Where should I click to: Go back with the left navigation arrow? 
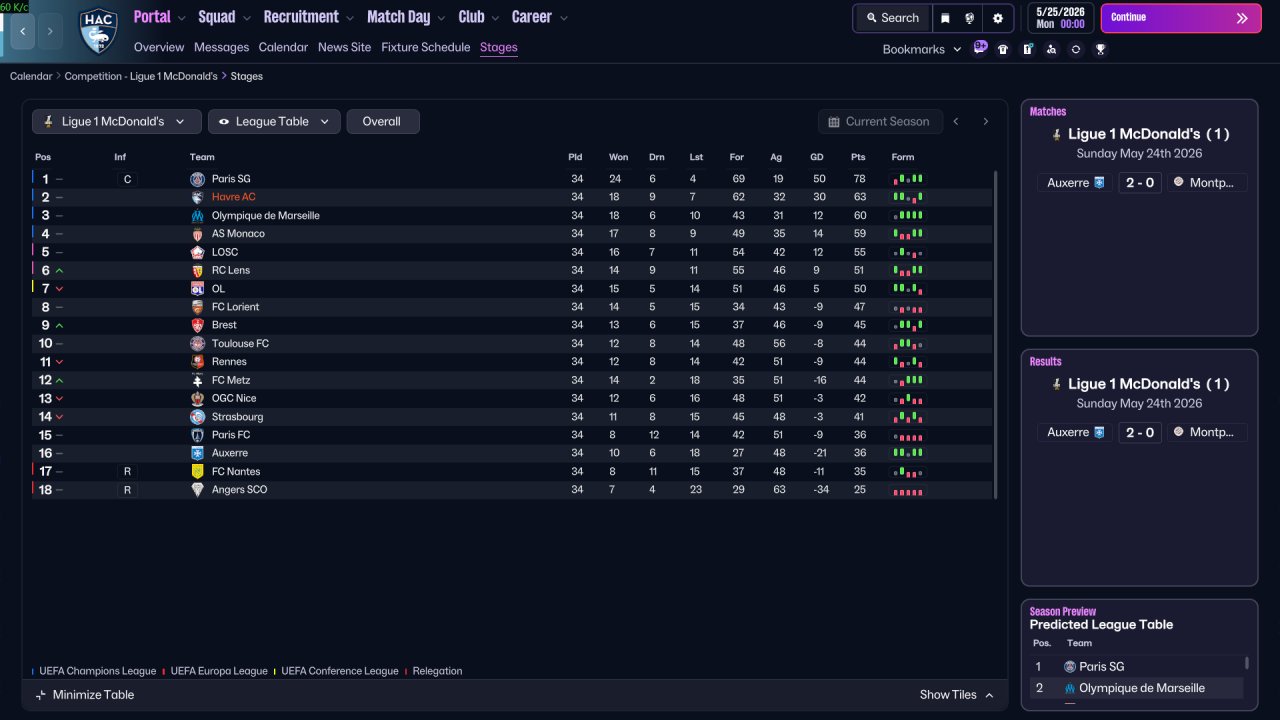(23, 31)
